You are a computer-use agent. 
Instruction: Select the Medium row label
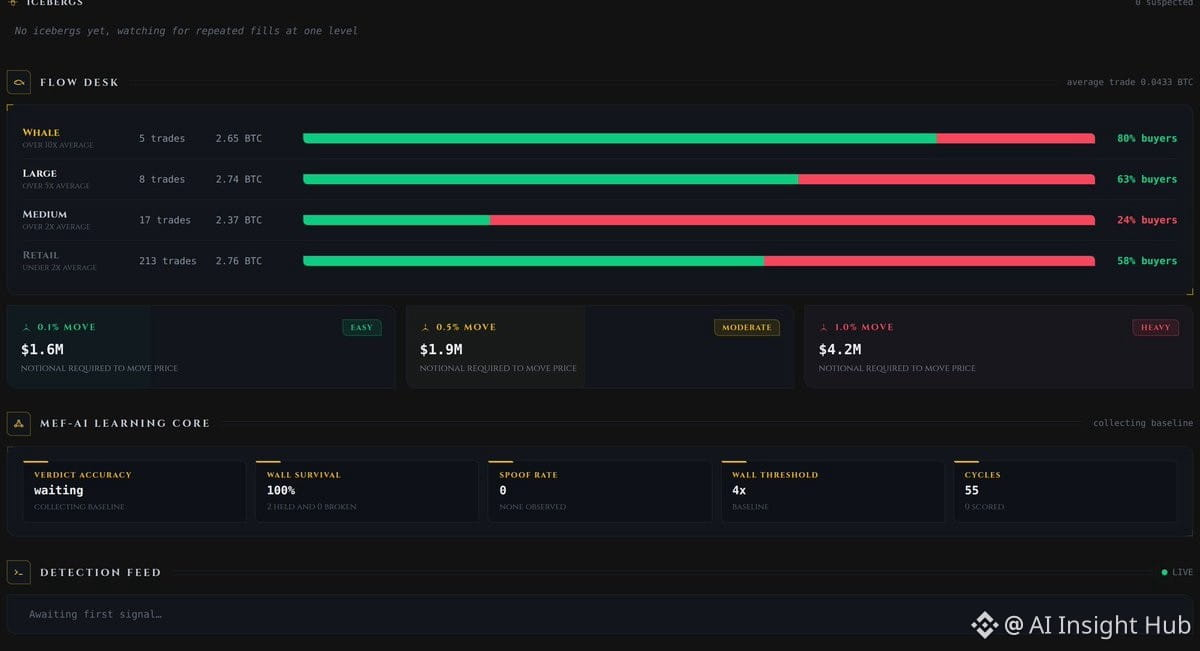coord(45,214)
